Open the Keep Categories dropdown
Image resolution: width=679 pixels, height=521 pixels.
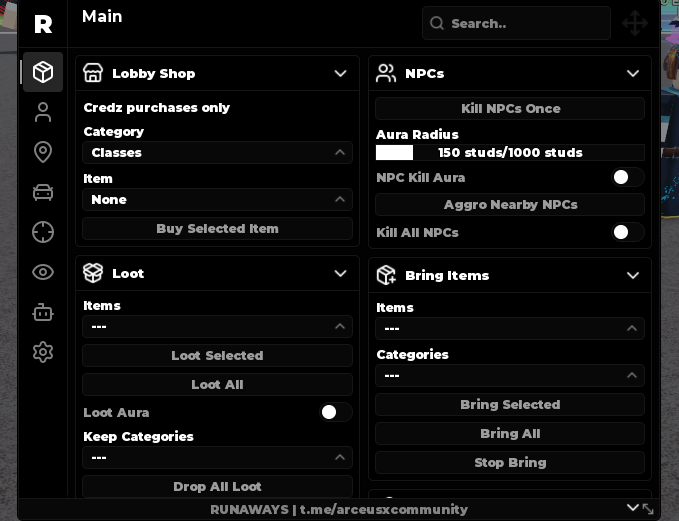(217, 457)
